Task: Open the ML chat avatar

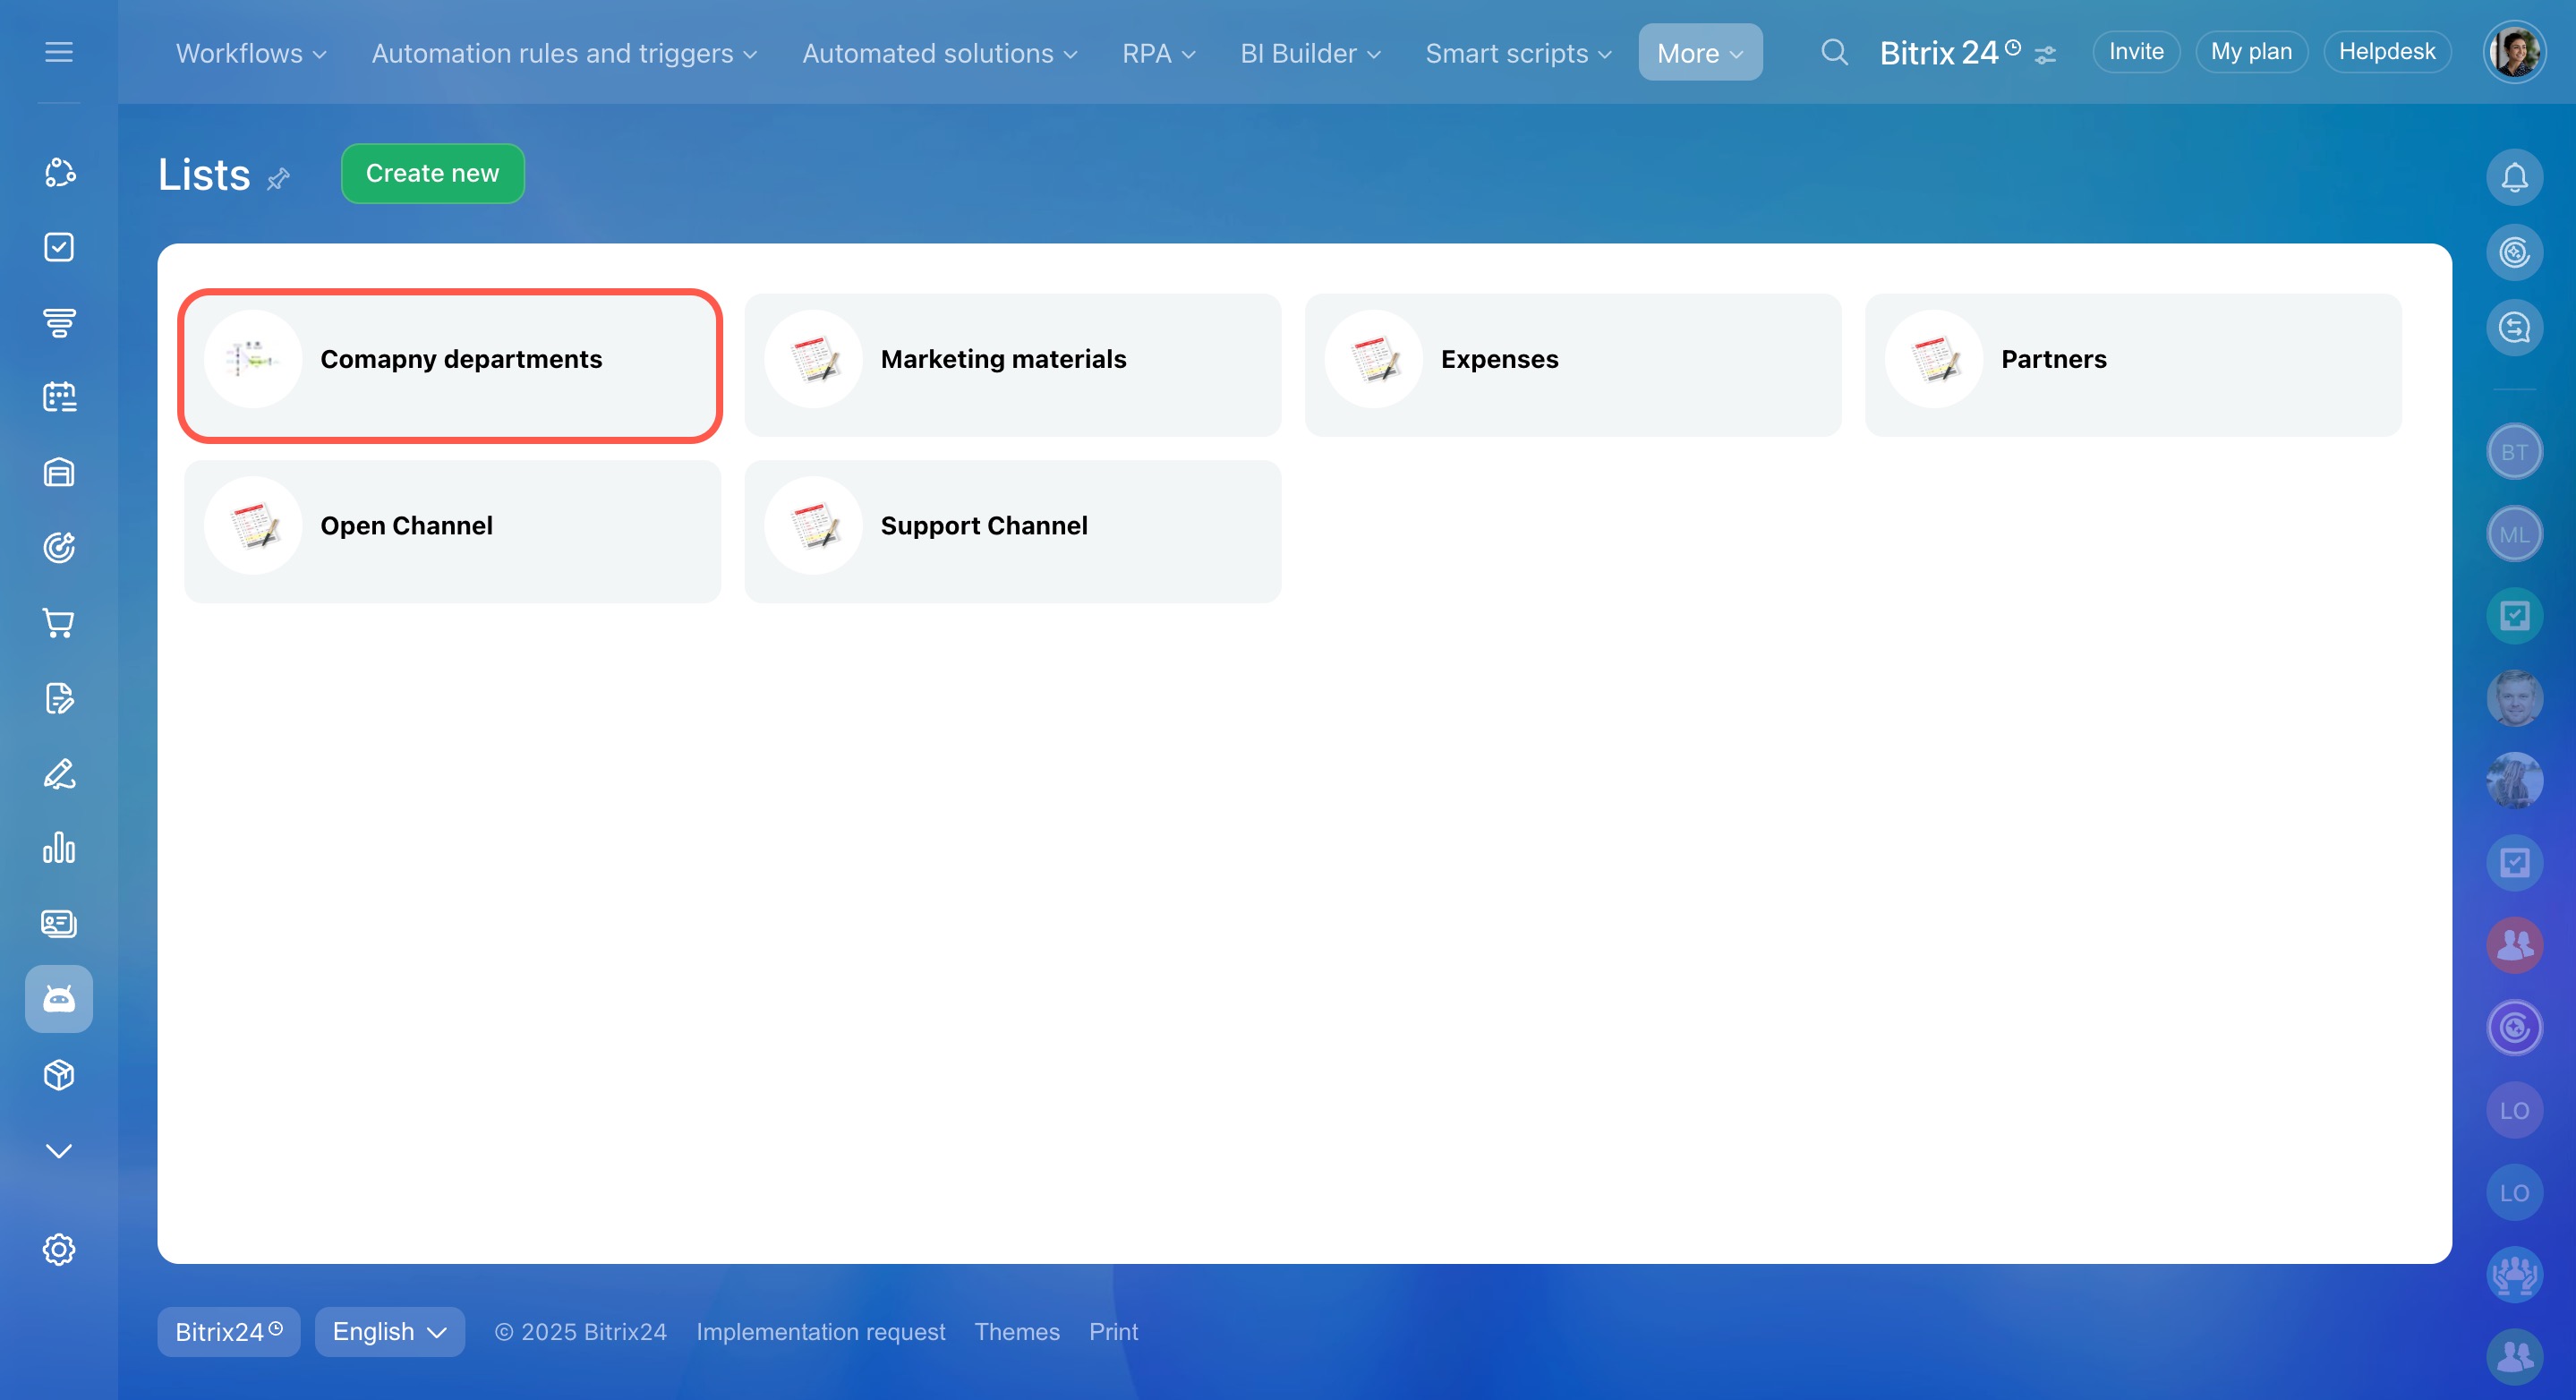Action: [2514, 534]
